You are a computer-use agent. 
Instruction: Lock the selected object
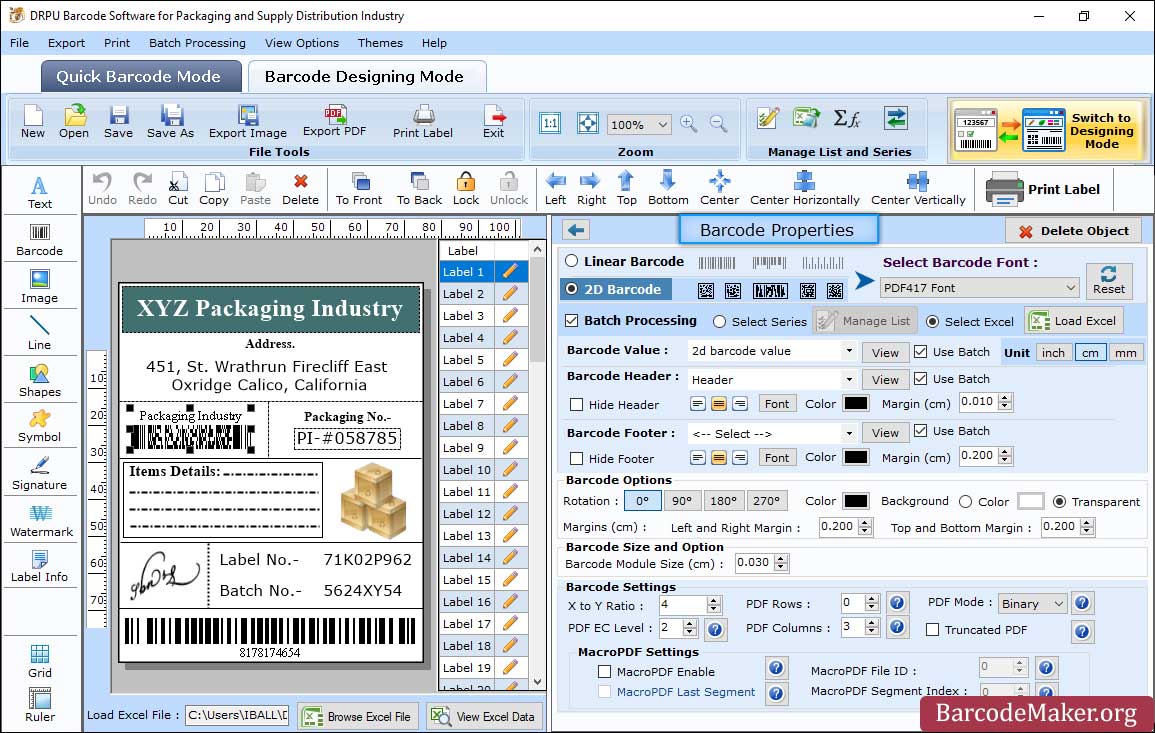[x=466, y=189]
